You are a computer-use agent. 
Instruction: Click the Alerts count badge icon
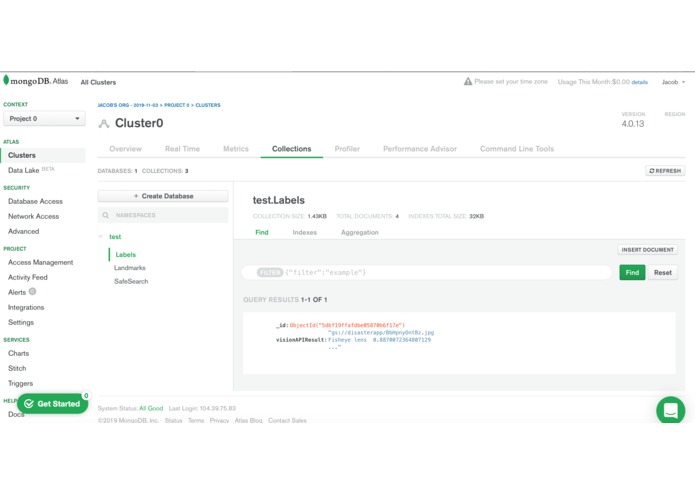[x=32, y=292]
